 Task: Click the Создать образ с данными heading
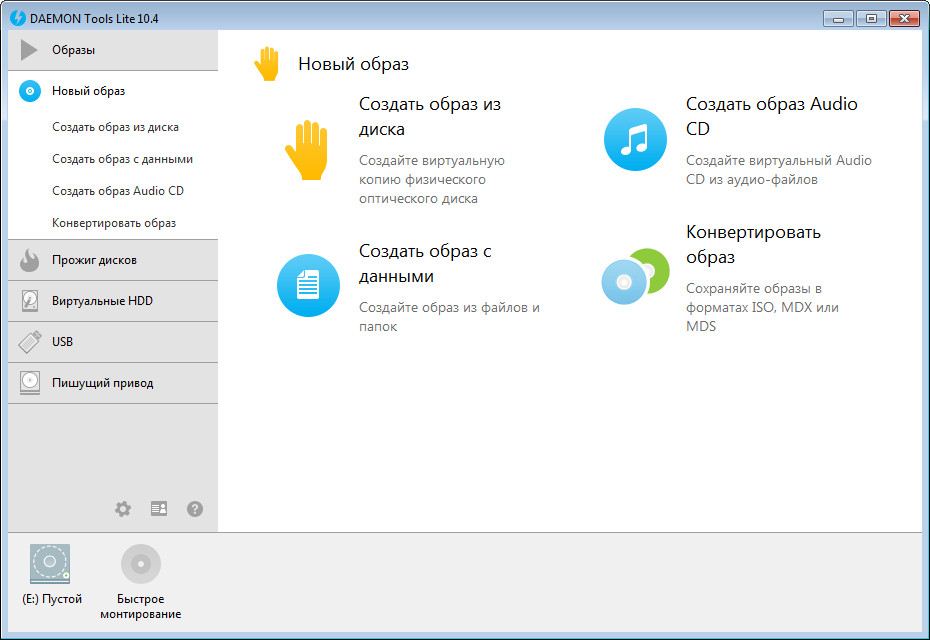(x=425, y=263)
